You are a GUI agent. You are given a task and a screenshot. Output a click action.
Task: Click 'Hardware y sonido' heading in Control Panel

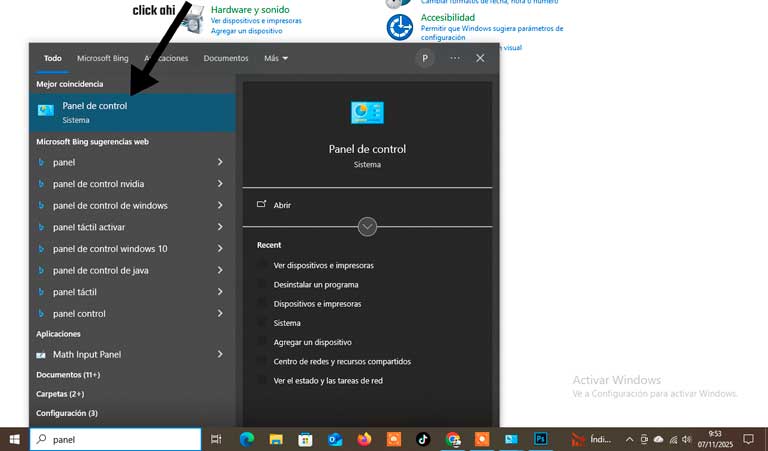[x=250, y=9]
